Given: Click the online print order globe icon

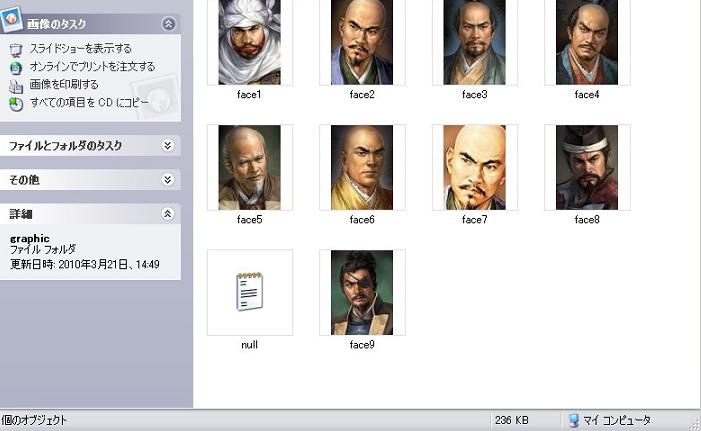Looking at the screenshot, I should [16, 68].
